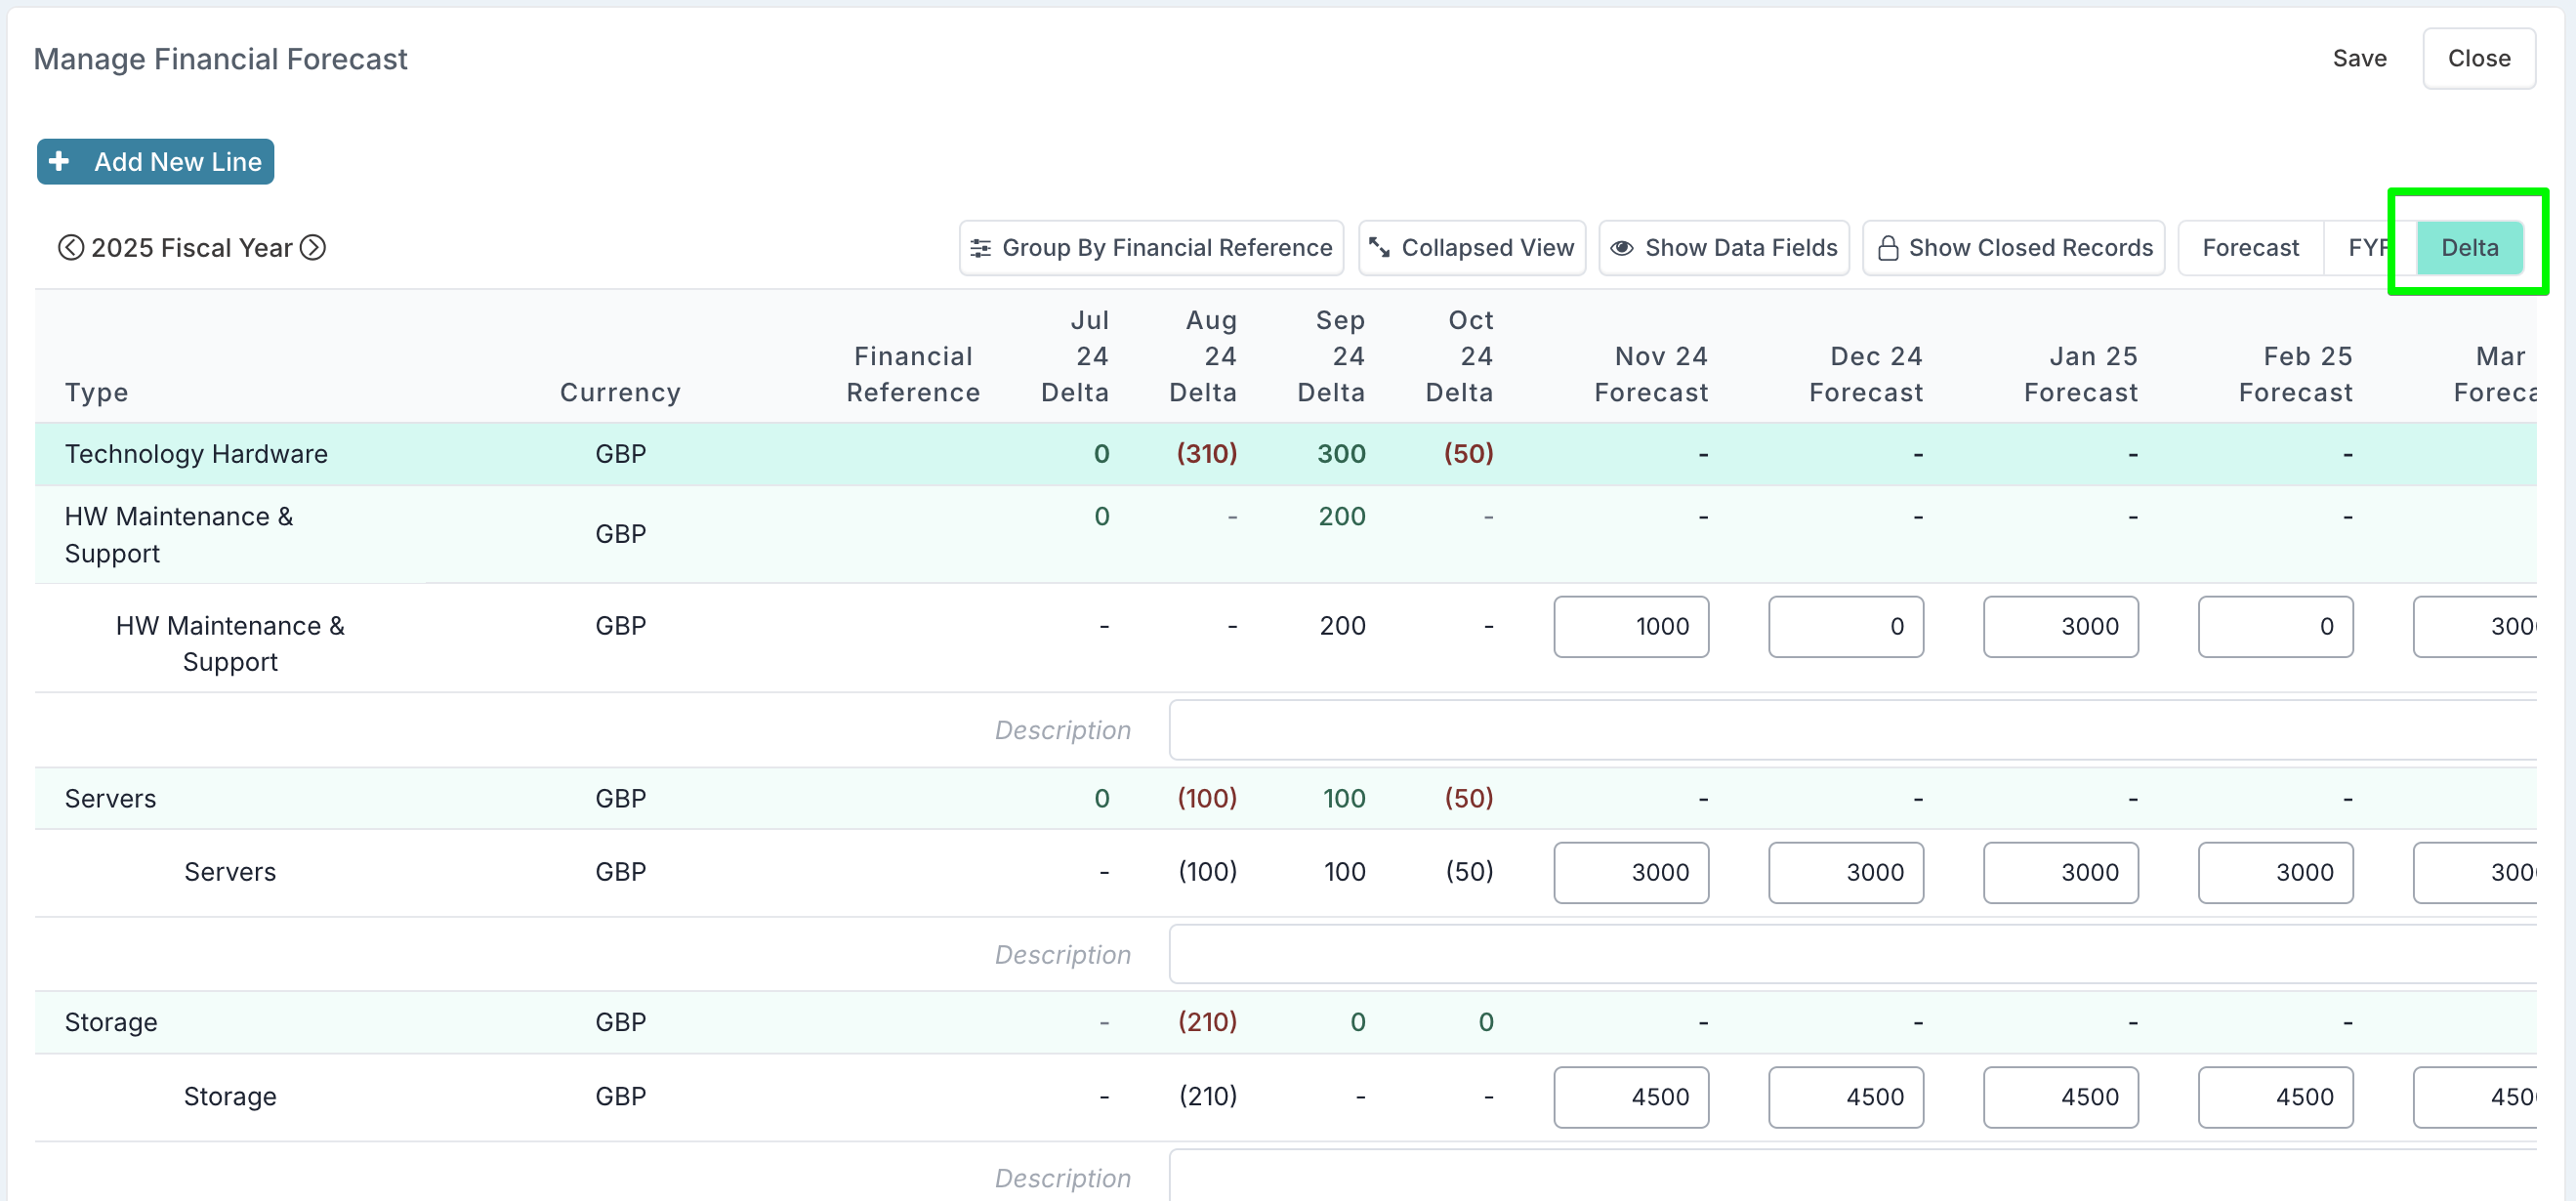The image size is (2576, 1201).
Task: Edit Servers Nov 24 forecast field
Action: (x=1631, y=872)
